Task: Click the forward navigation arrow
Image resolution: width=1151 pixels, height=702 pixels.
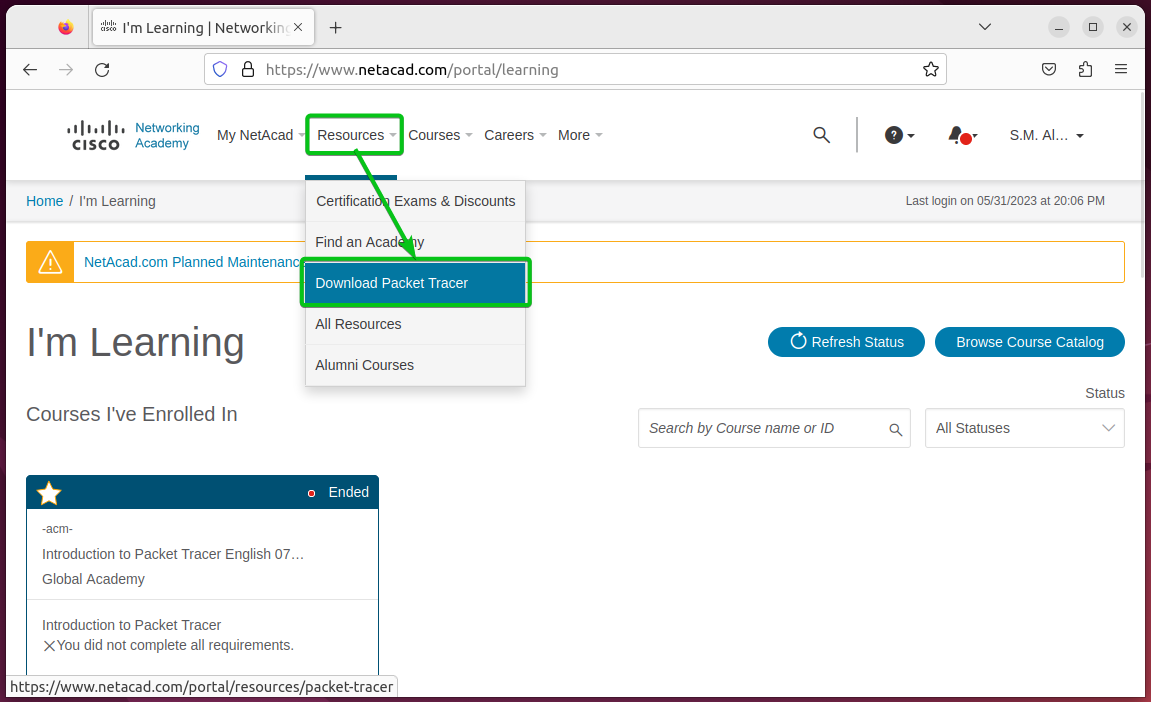Action: point(66,70)
